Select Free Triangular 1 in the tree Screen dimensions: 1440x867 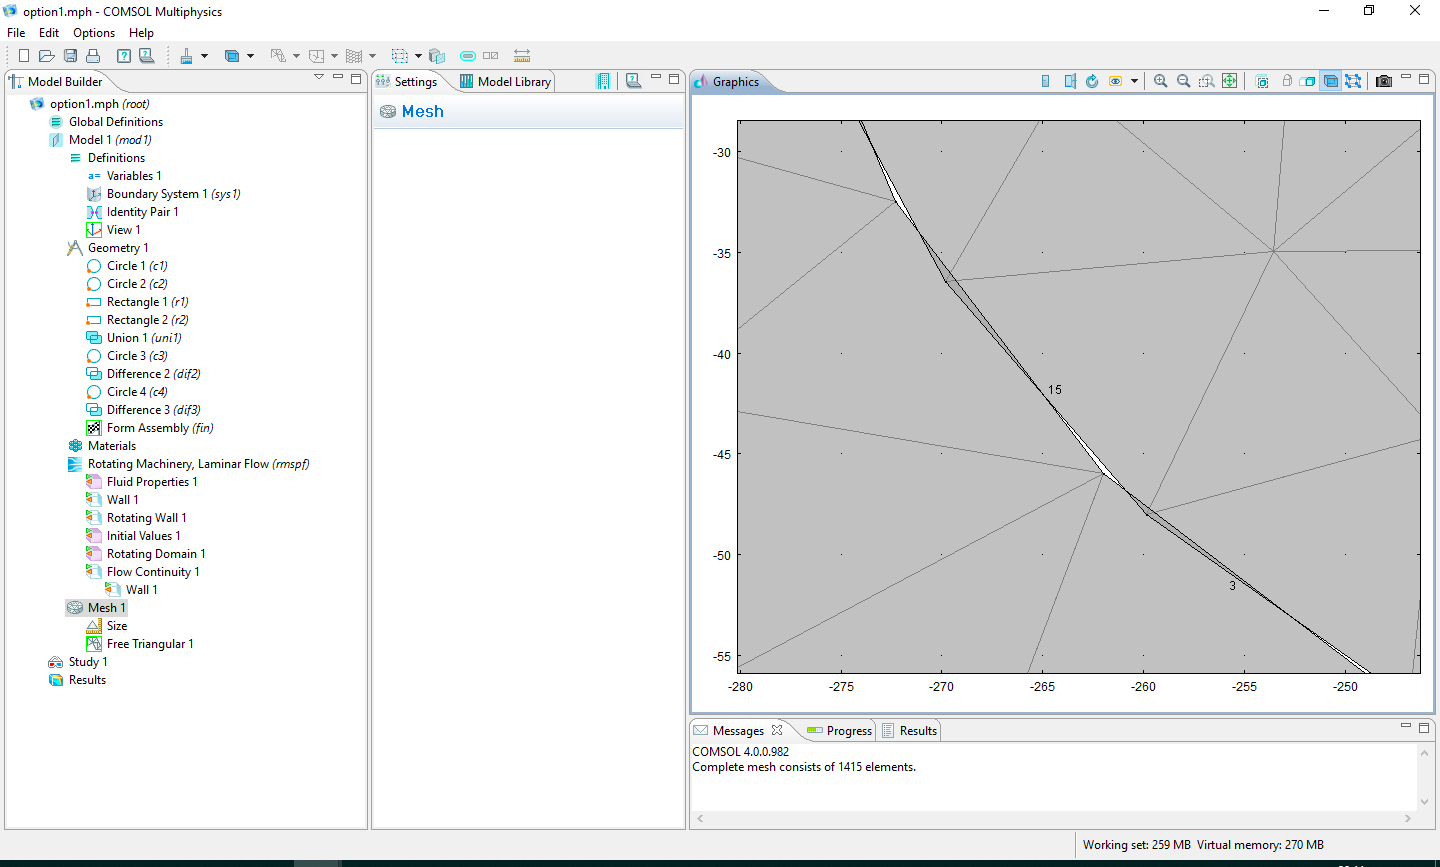click(150, 644)
